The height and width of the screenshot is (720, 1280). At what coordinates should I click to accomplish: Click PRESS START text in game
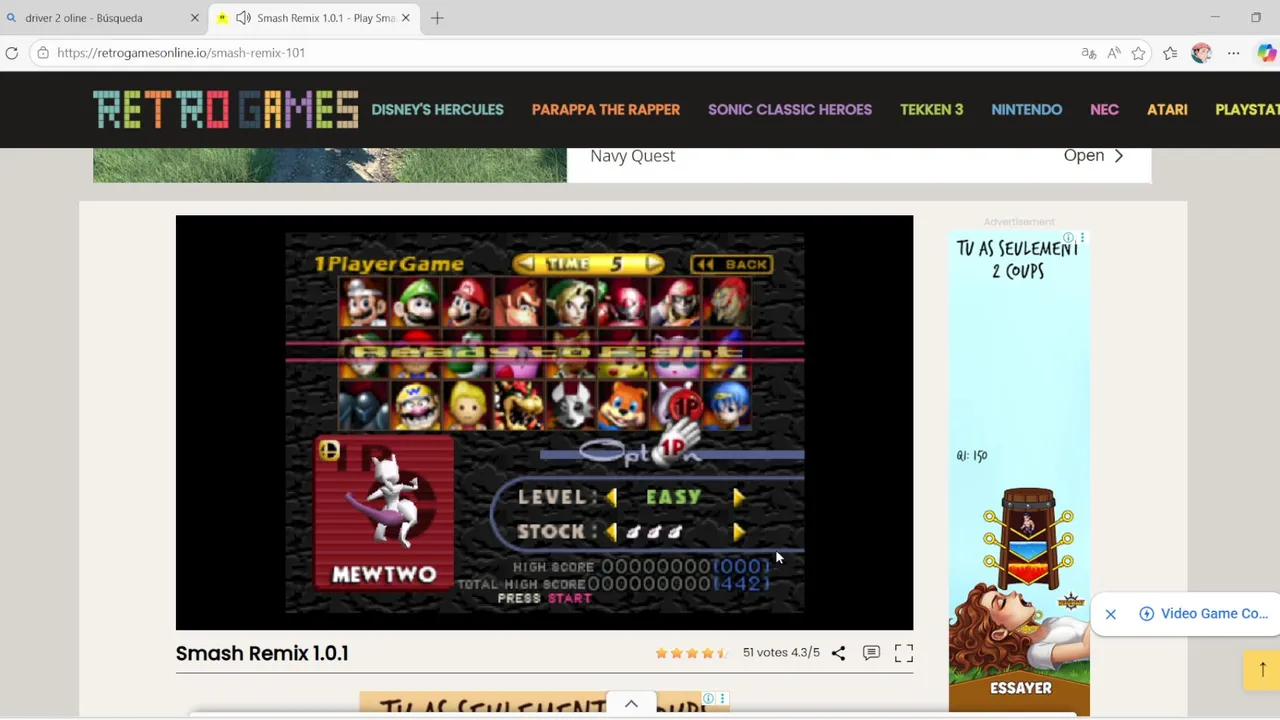545,598
